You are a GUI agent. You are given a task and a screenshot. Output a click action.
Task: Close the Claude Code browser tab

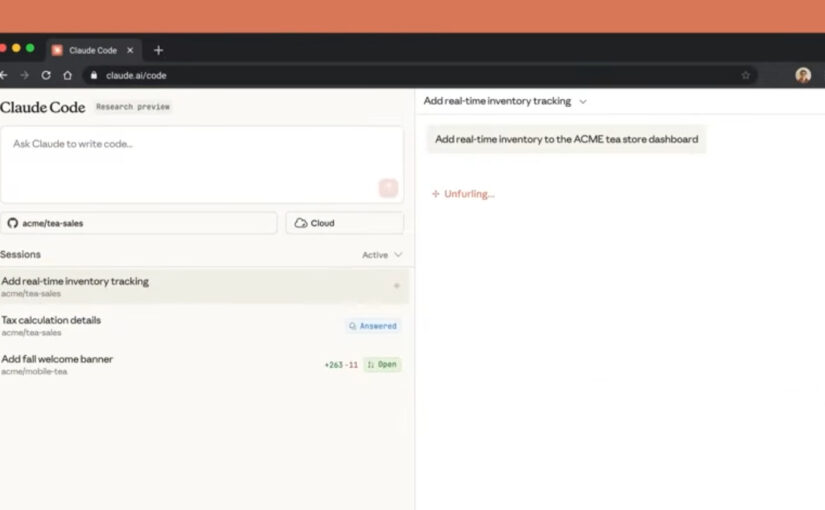[130, 50]
